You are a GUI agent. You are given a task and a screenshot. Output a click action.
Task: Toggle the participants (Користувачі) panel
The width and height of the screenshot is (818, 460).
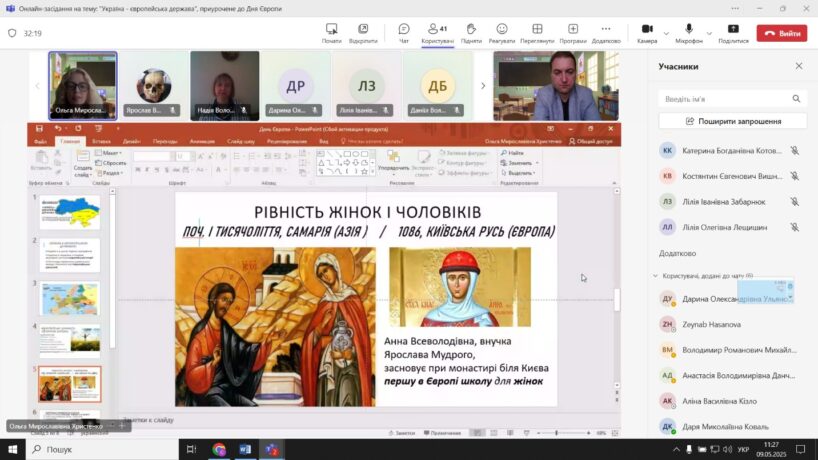pos(436,32)
